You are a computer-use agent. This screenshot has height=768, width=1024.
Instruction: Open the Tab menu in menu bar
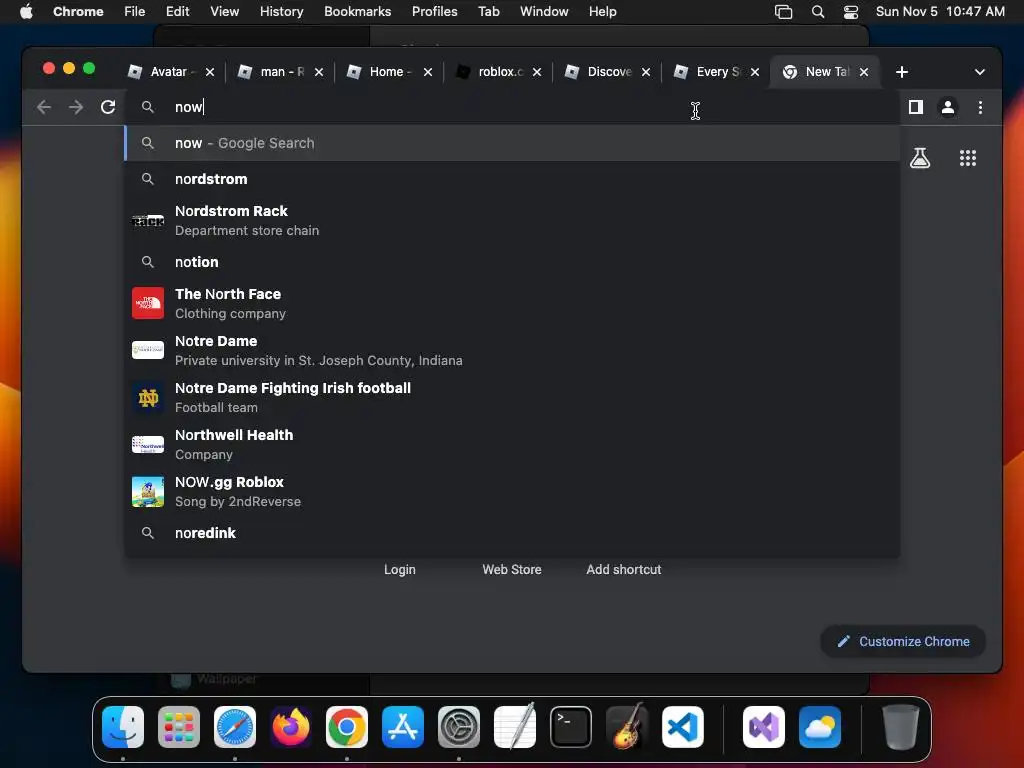(488, 12)
